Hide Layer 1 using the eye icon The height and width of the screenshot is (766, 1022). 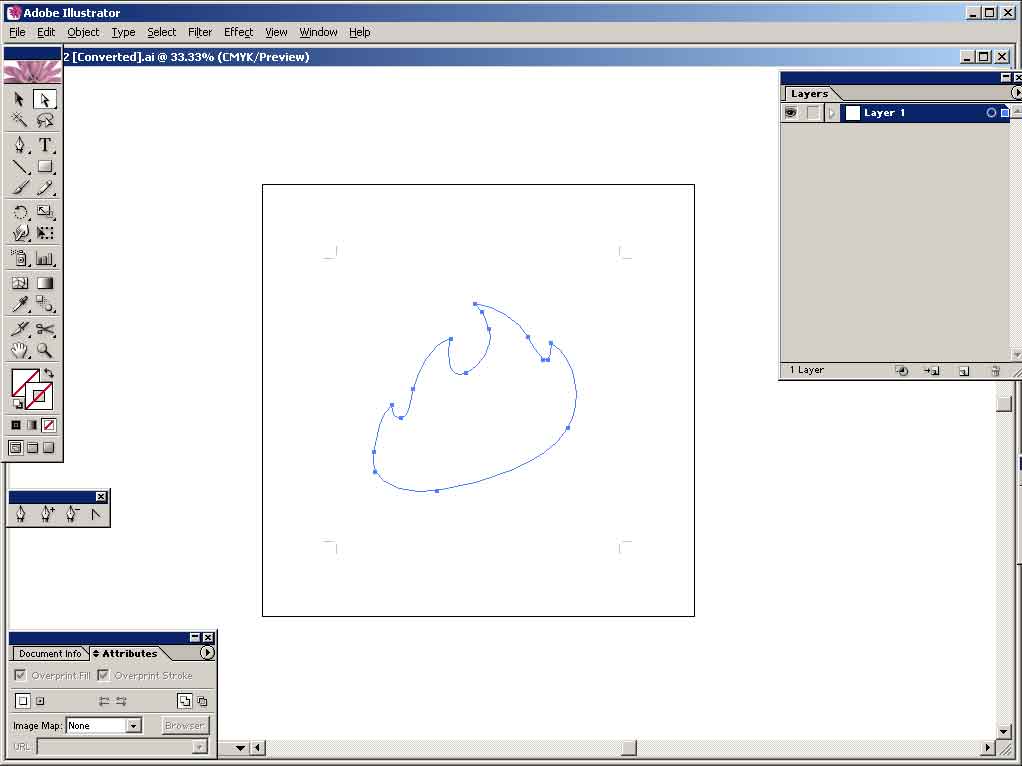click(x=790, y=113)
